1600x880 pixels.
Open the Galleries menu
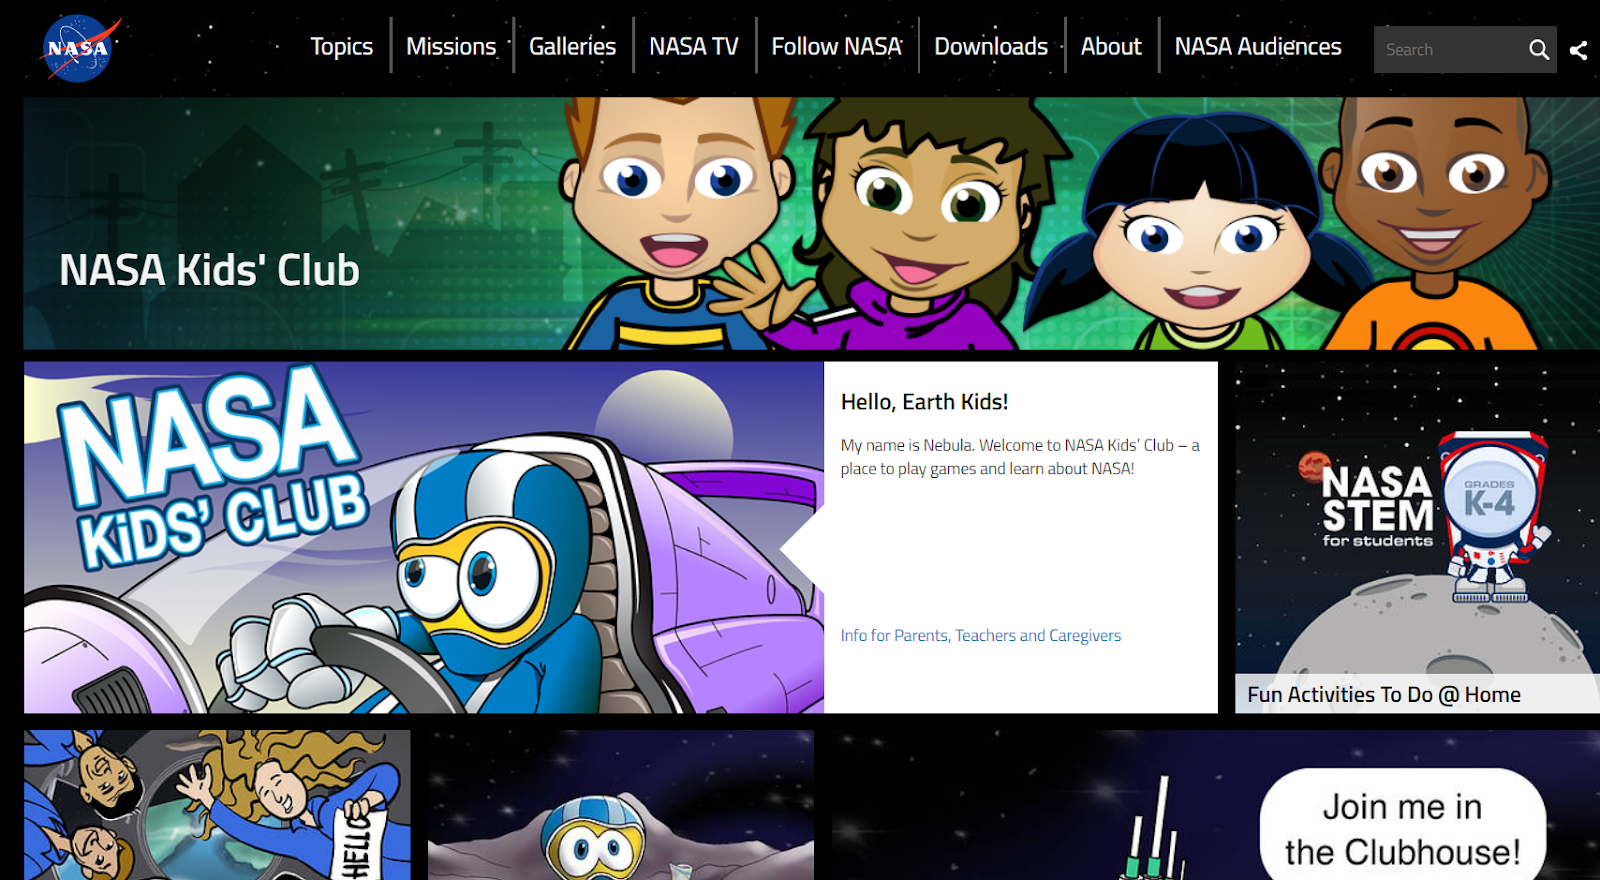tap(572, 46)
